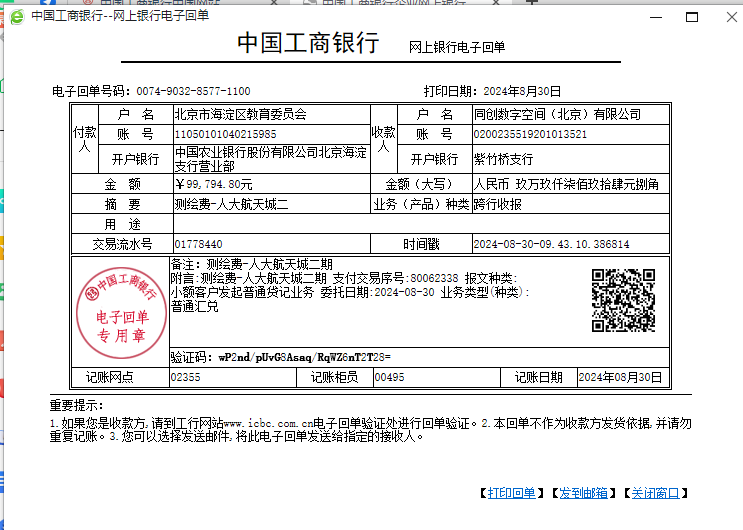Click the QR code on the receipt
The image size is (743, 530).
(x=623, y=300)
